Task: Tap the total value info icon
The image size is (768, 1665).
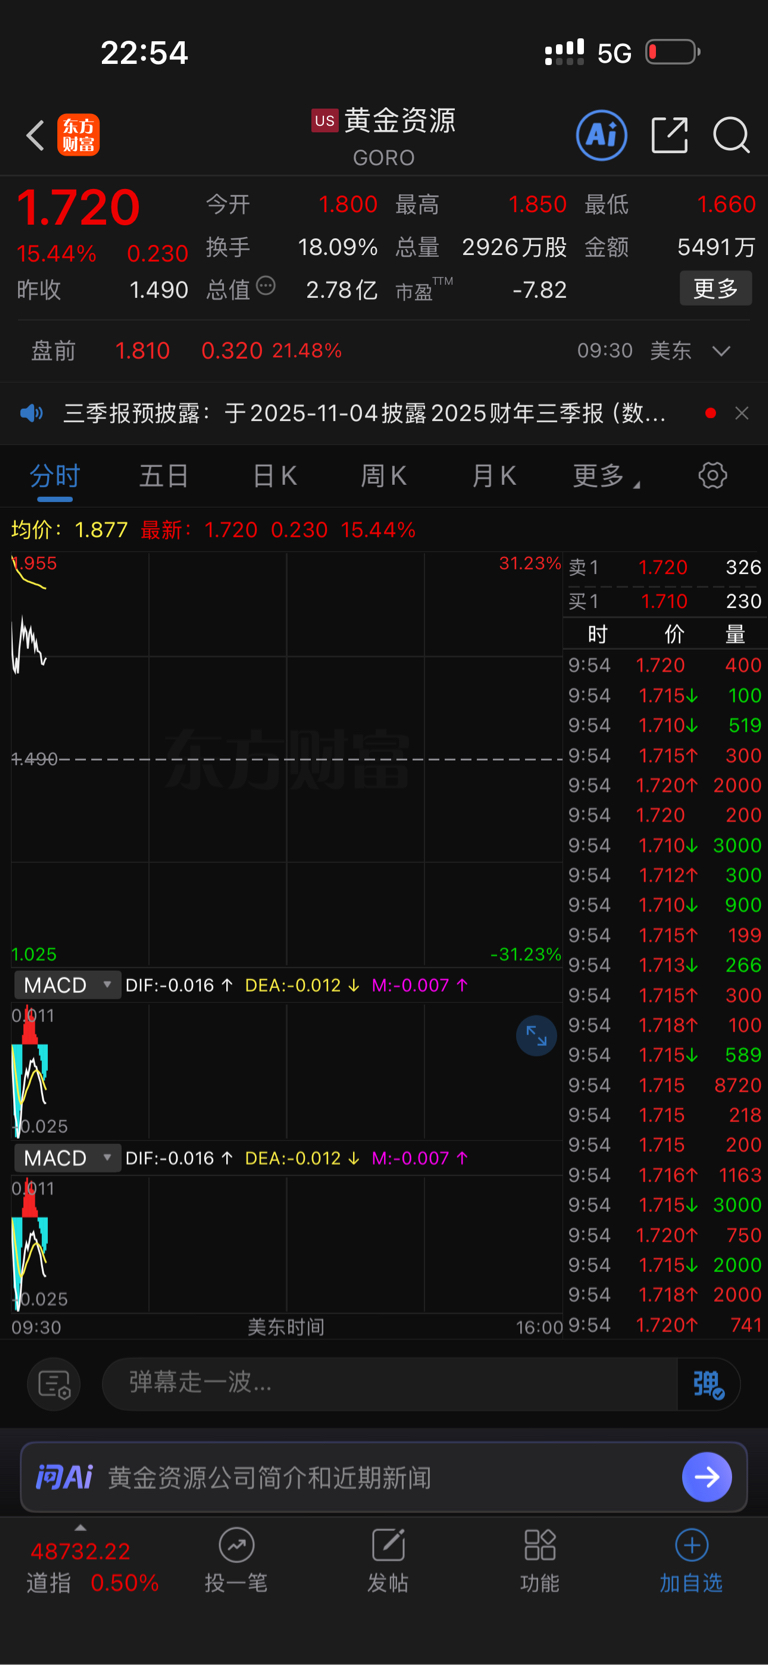Action: (266, 286)
